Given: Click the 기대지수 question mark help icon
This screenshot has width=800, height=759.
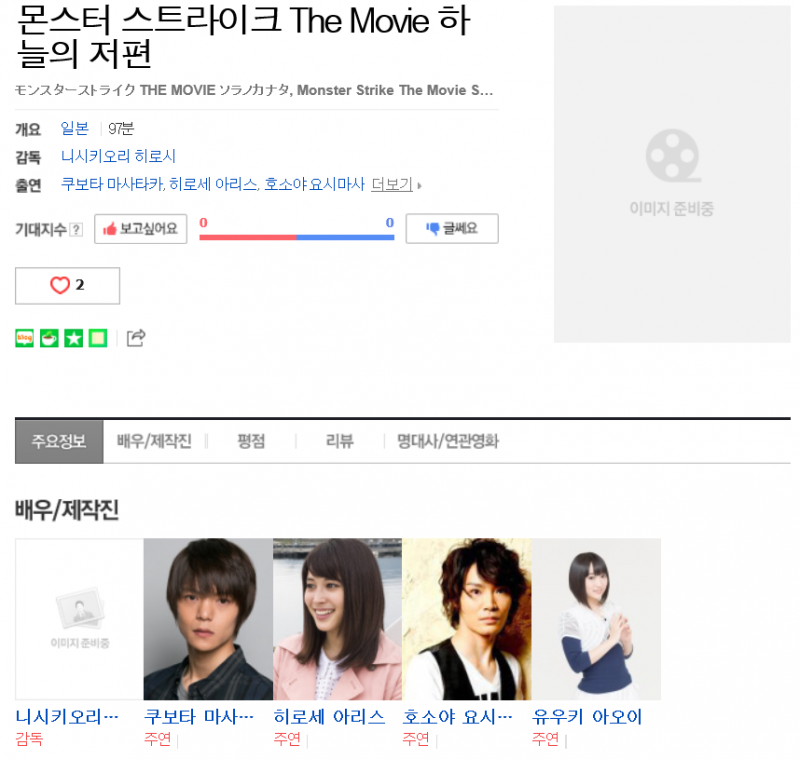Looking at the screenshot, I should coord(76,230).
